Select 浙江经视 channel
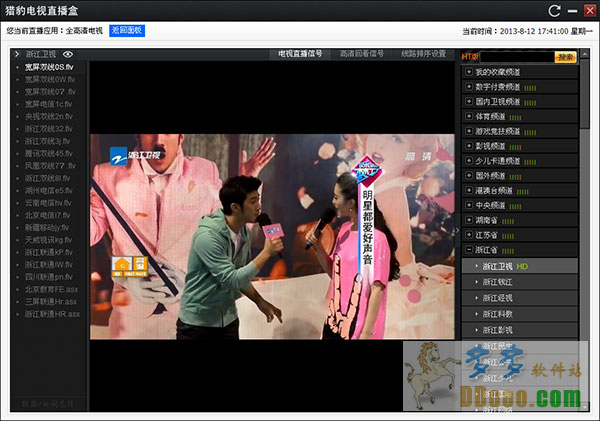The height and width of the screenshot is (421, 600). click(520, 298)
